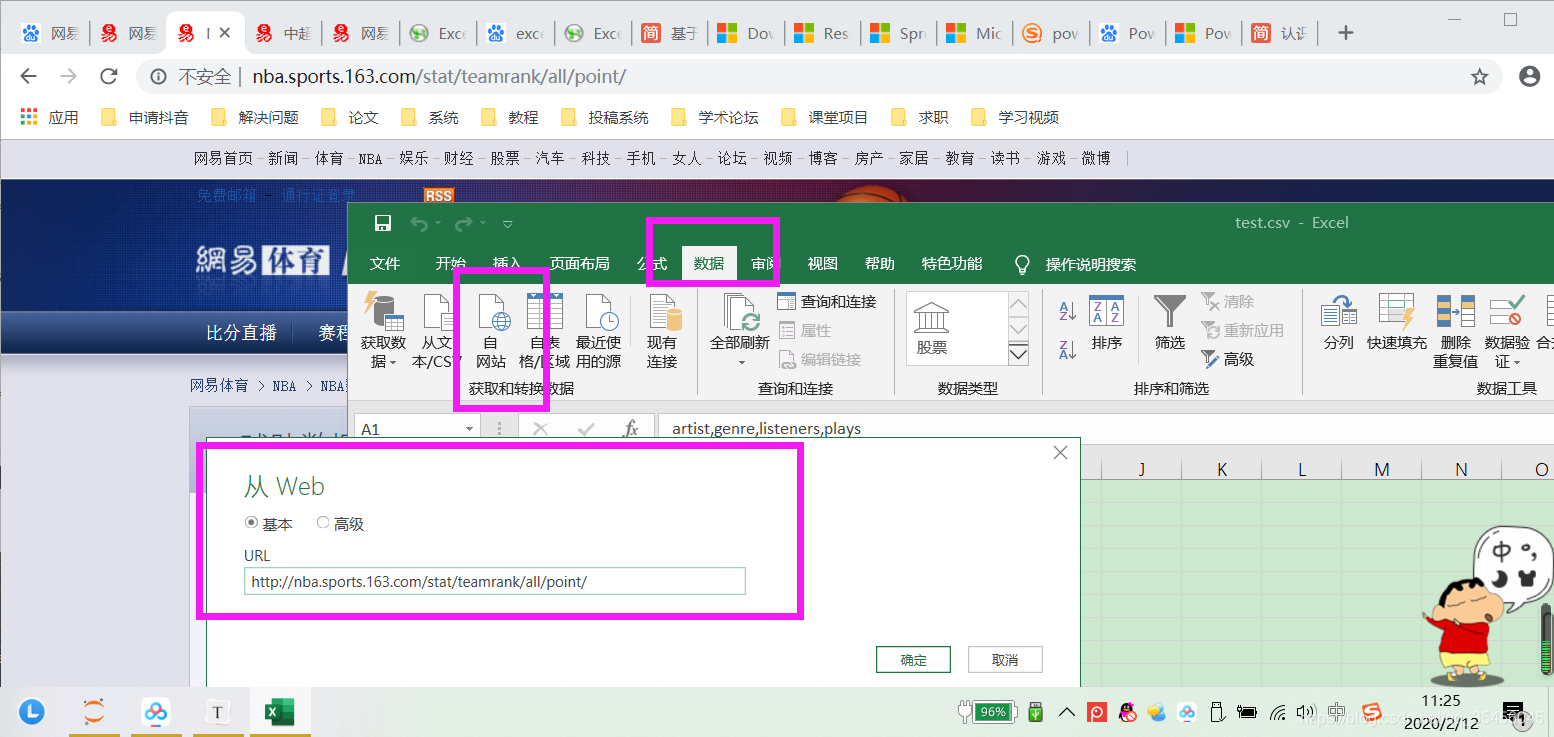
Task: Click the Insert Function fx icon
Action: [x=630, y=429]
